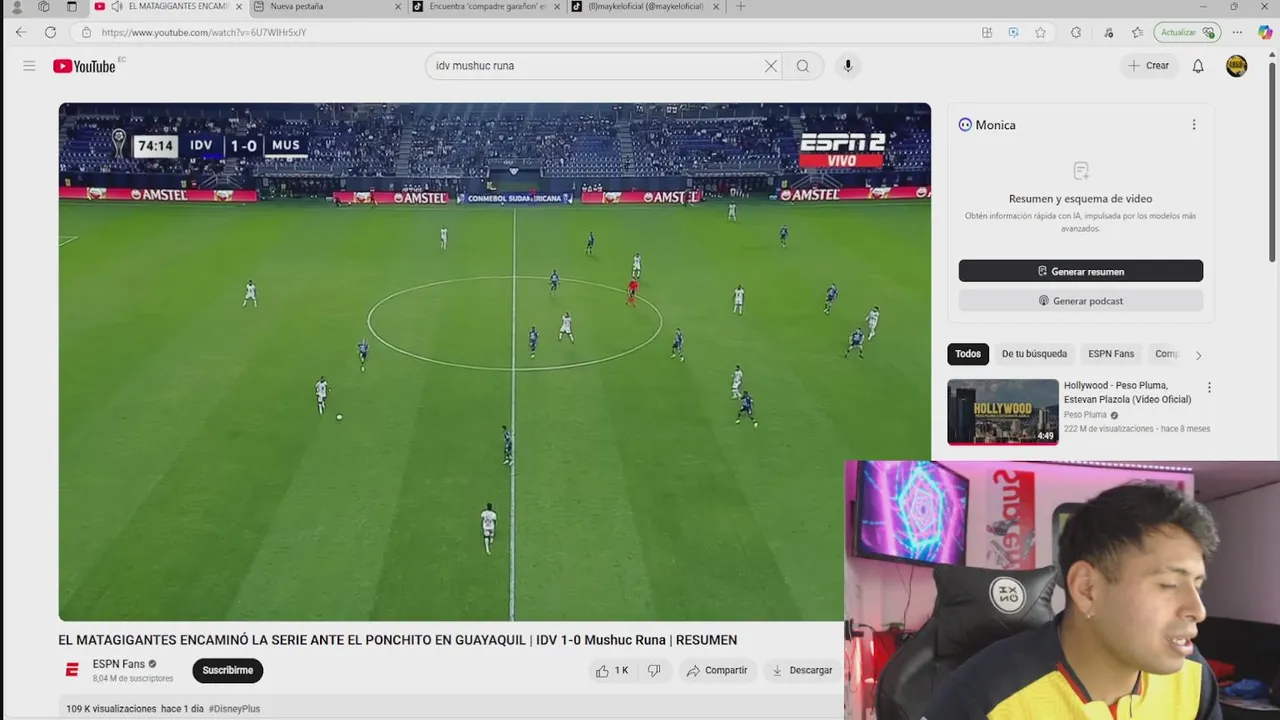The width and height of the screenshot is (1280, 720).
Task: Add this page to favorites star
Action: [1040, 32]
